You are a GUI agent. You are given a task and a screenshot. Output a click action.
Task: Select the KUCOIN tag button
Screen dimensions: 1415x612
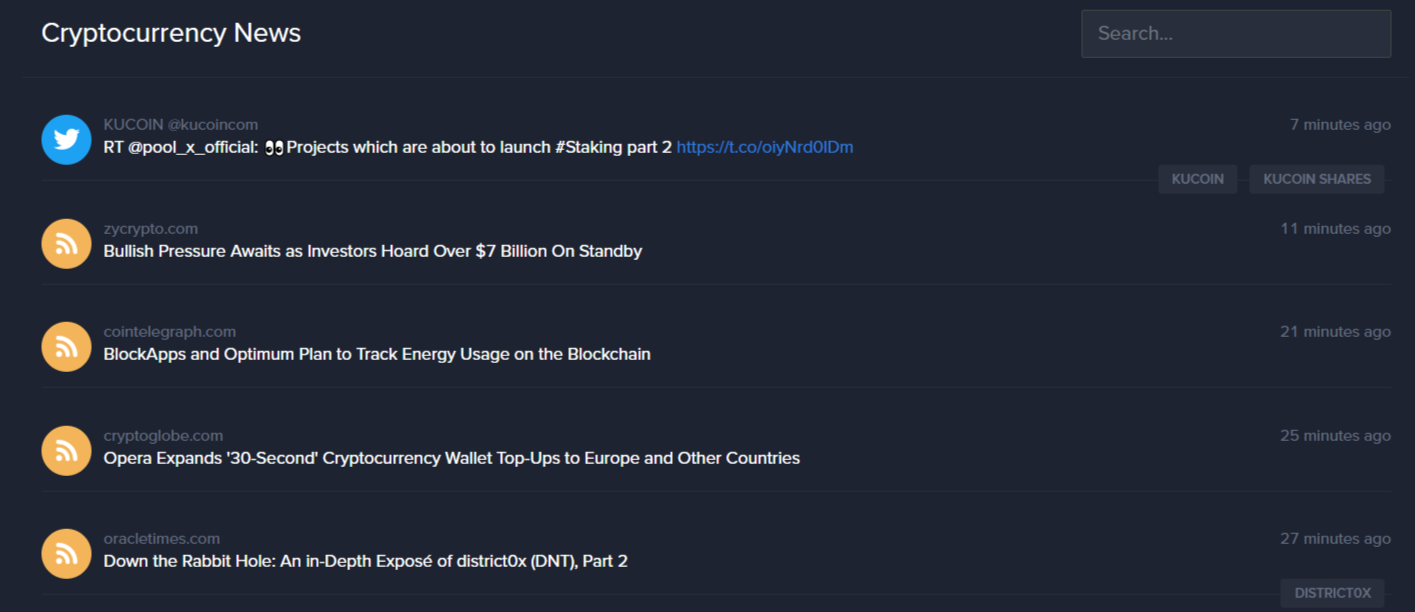pyautogui.click(x=1198, y=179)
